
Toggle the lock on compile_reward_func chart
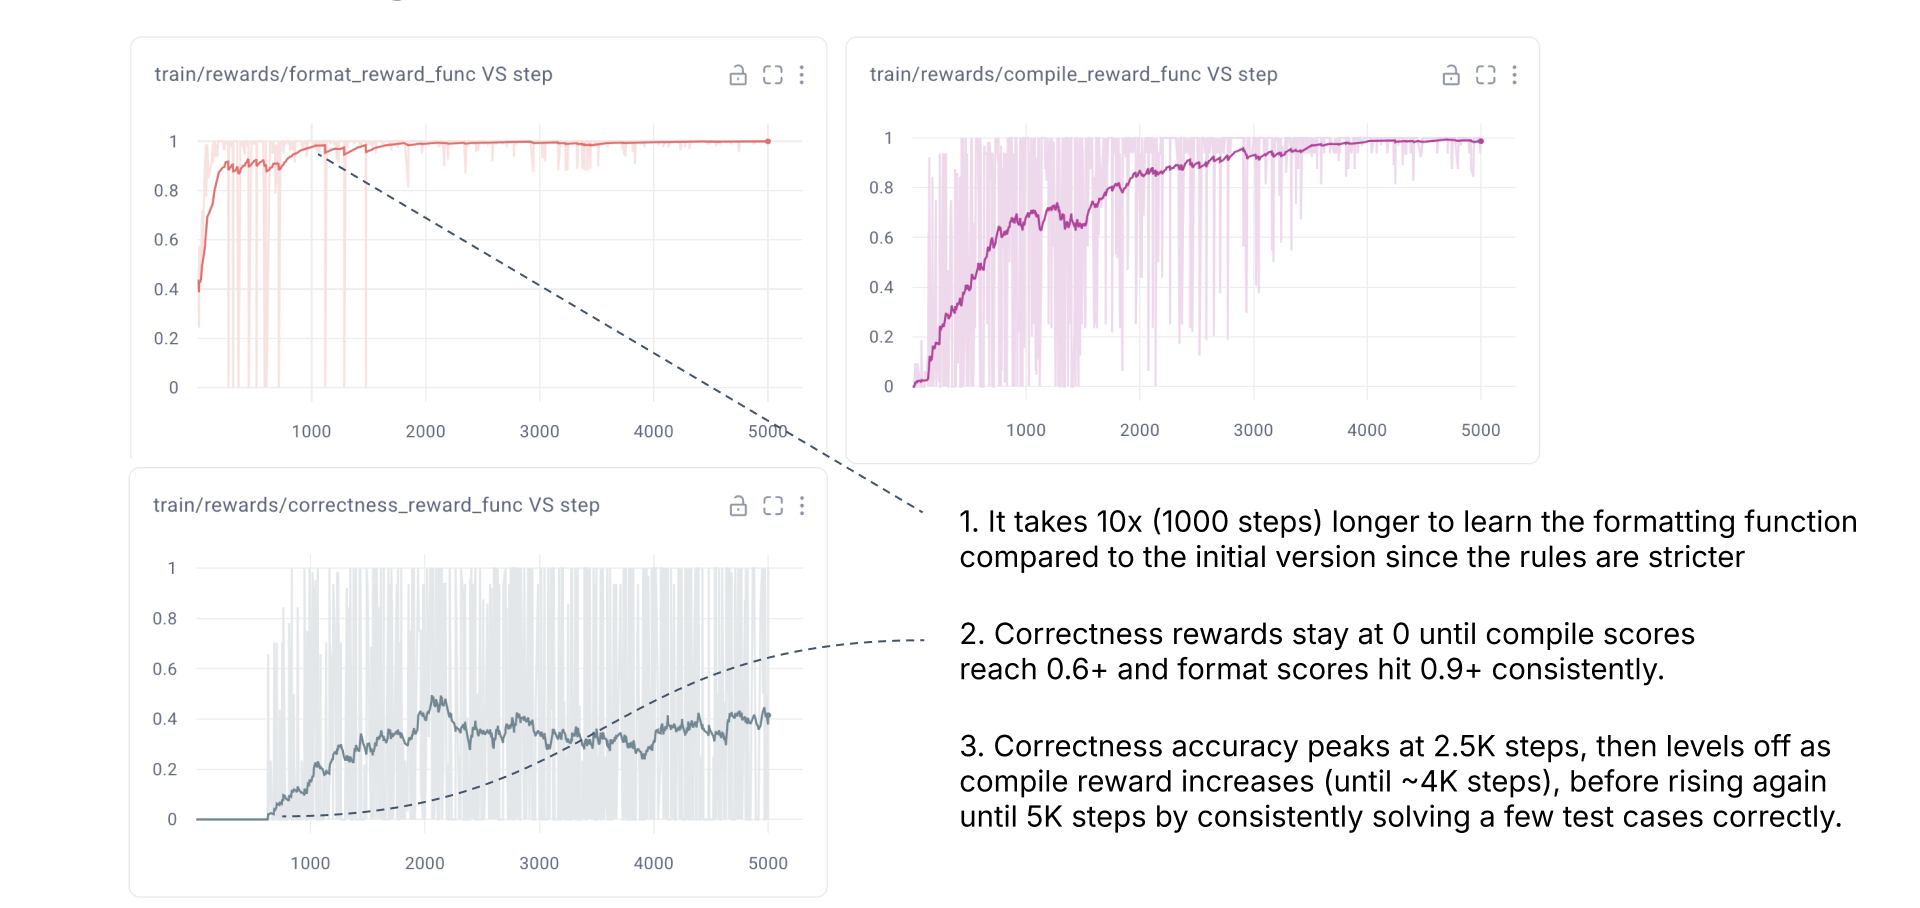(x=1451, y=75)
